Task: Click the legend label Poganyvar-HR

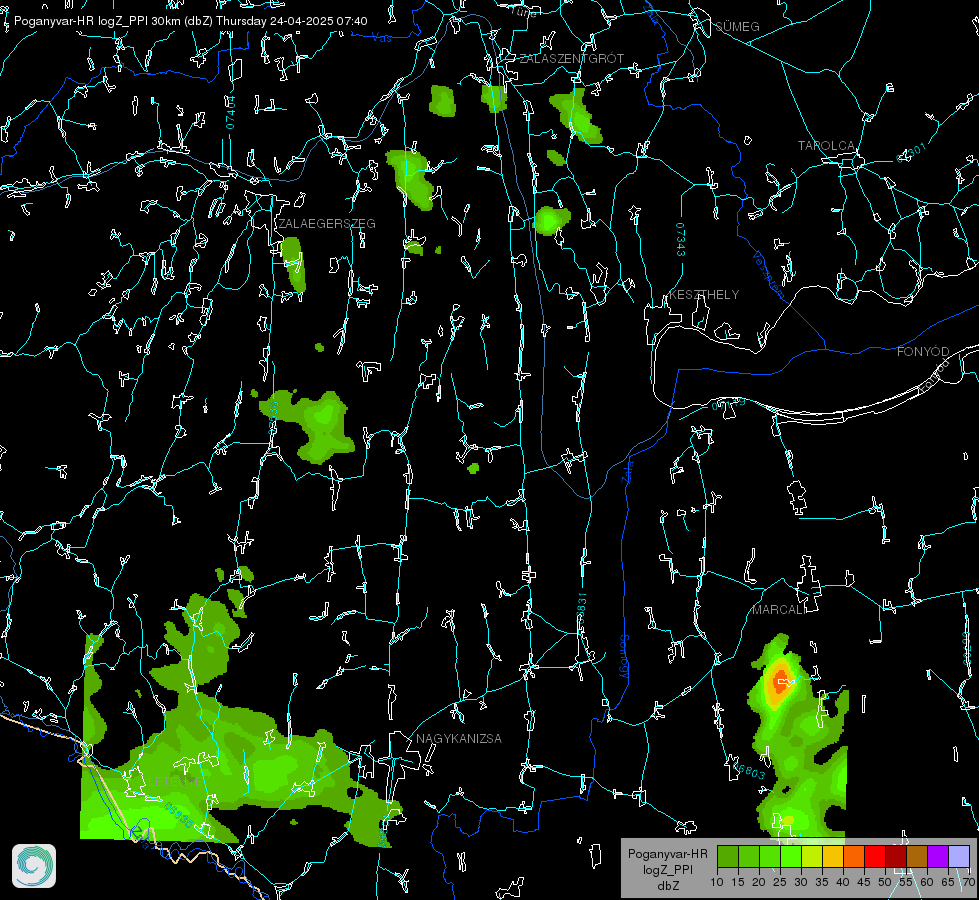Action: (667, 854)
